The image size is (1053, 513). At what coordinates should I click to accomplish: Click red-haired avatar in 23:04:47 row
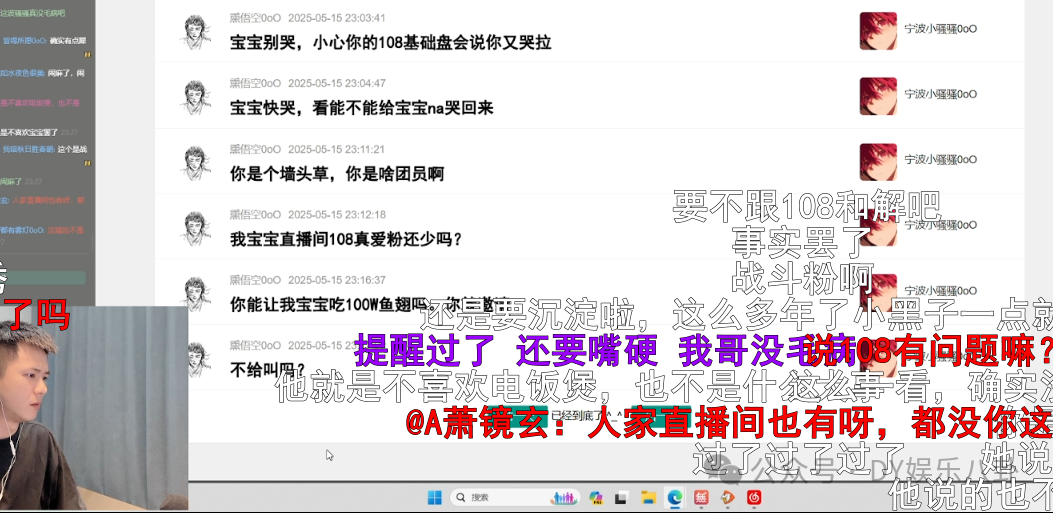tap(878, 96)
